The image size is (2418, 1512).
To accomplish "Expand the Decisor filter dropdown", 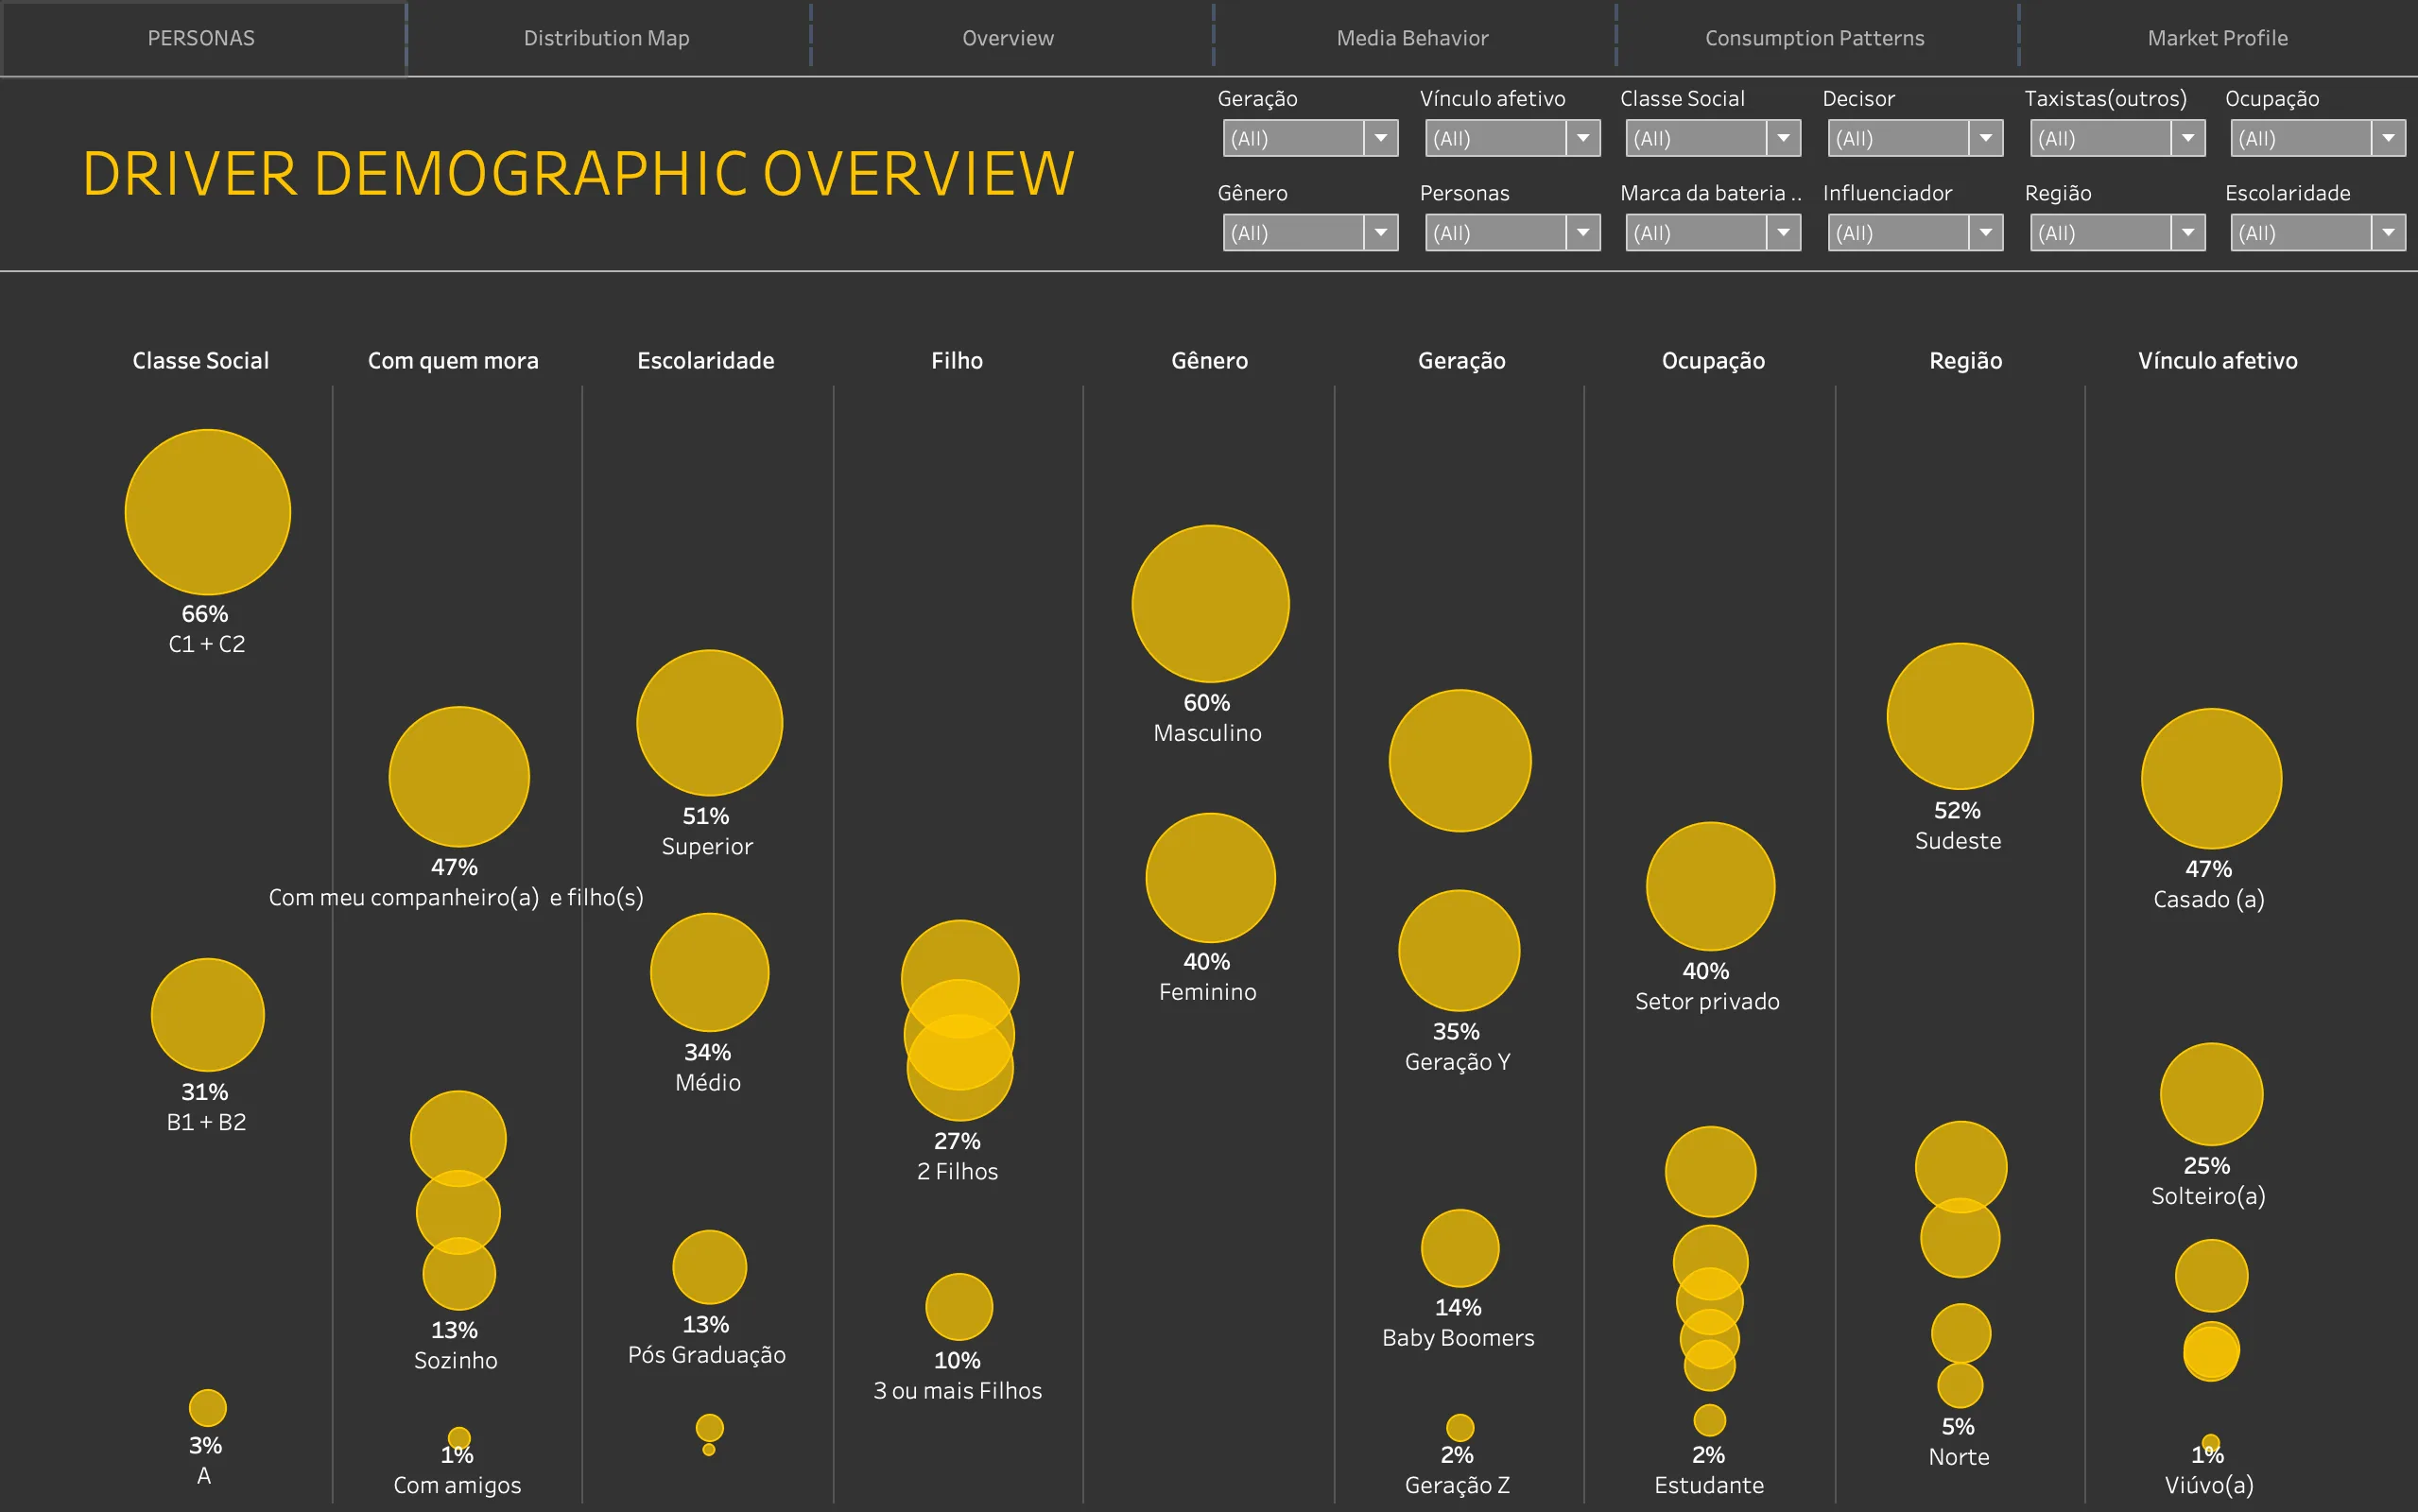I will click(x=1985, y=138).
